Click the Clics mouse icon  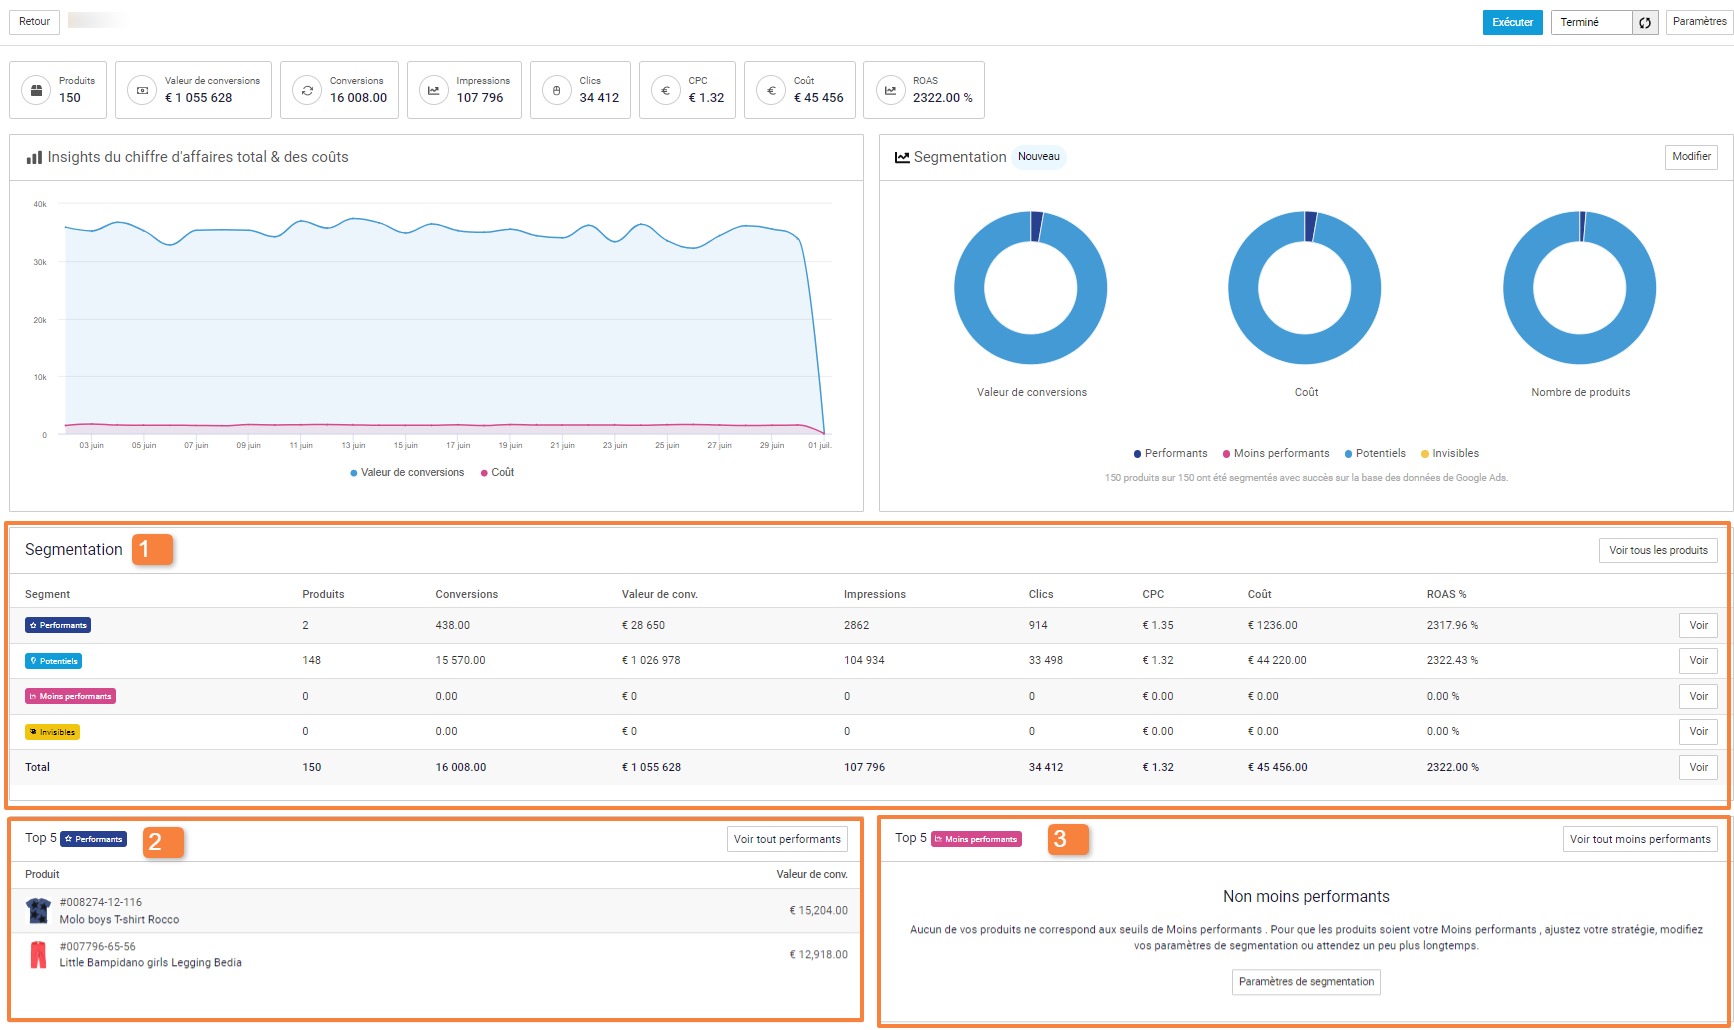[x=556, y=90]
